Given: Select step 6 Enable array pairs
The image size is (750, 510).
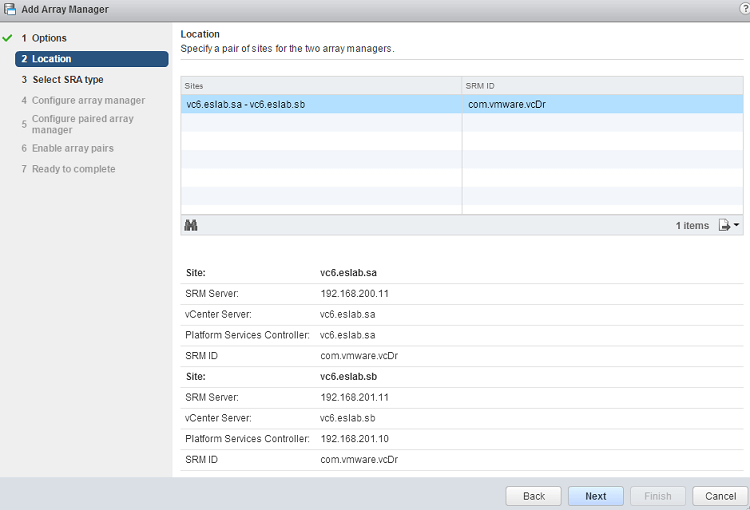Looking at the screenshot, I should coord(72,148).
